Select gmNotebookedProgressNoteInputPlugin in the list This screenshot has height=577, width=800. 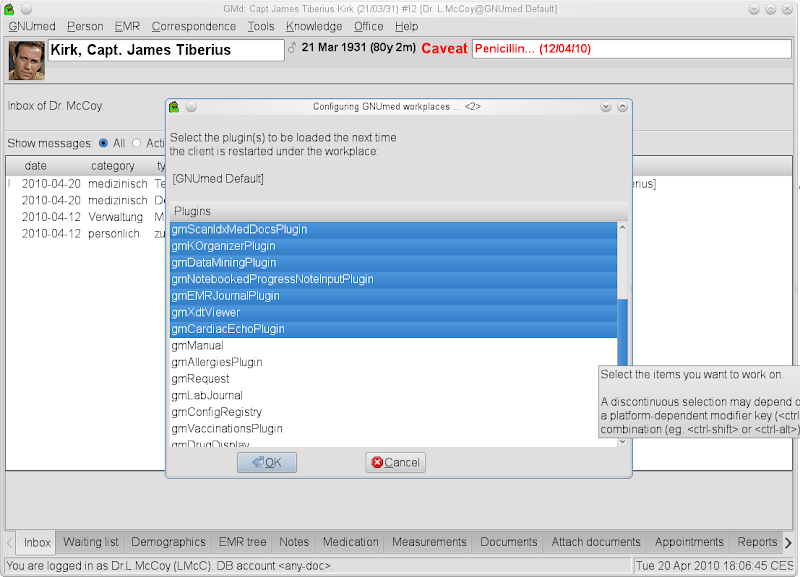point(393,279)
